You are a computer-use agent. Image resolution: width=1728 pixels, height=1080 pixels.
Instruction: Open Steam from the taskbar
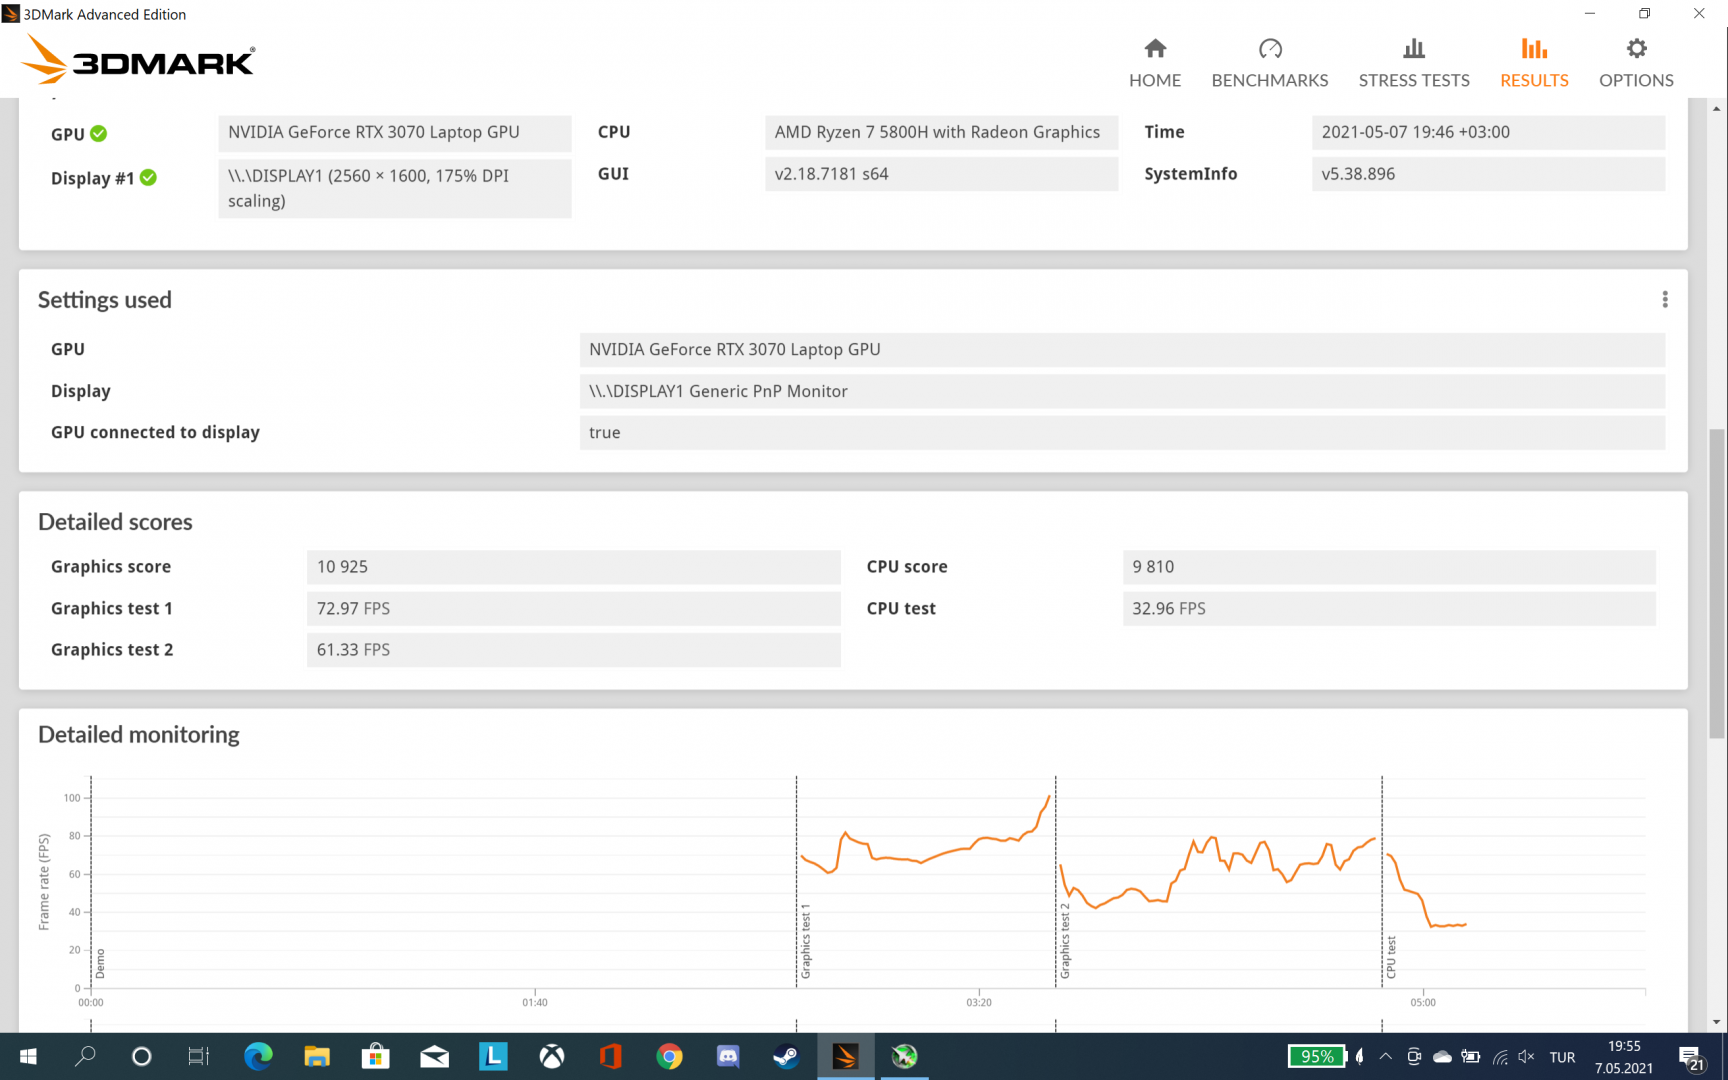pyautogui.click(x=786, y=1056)
